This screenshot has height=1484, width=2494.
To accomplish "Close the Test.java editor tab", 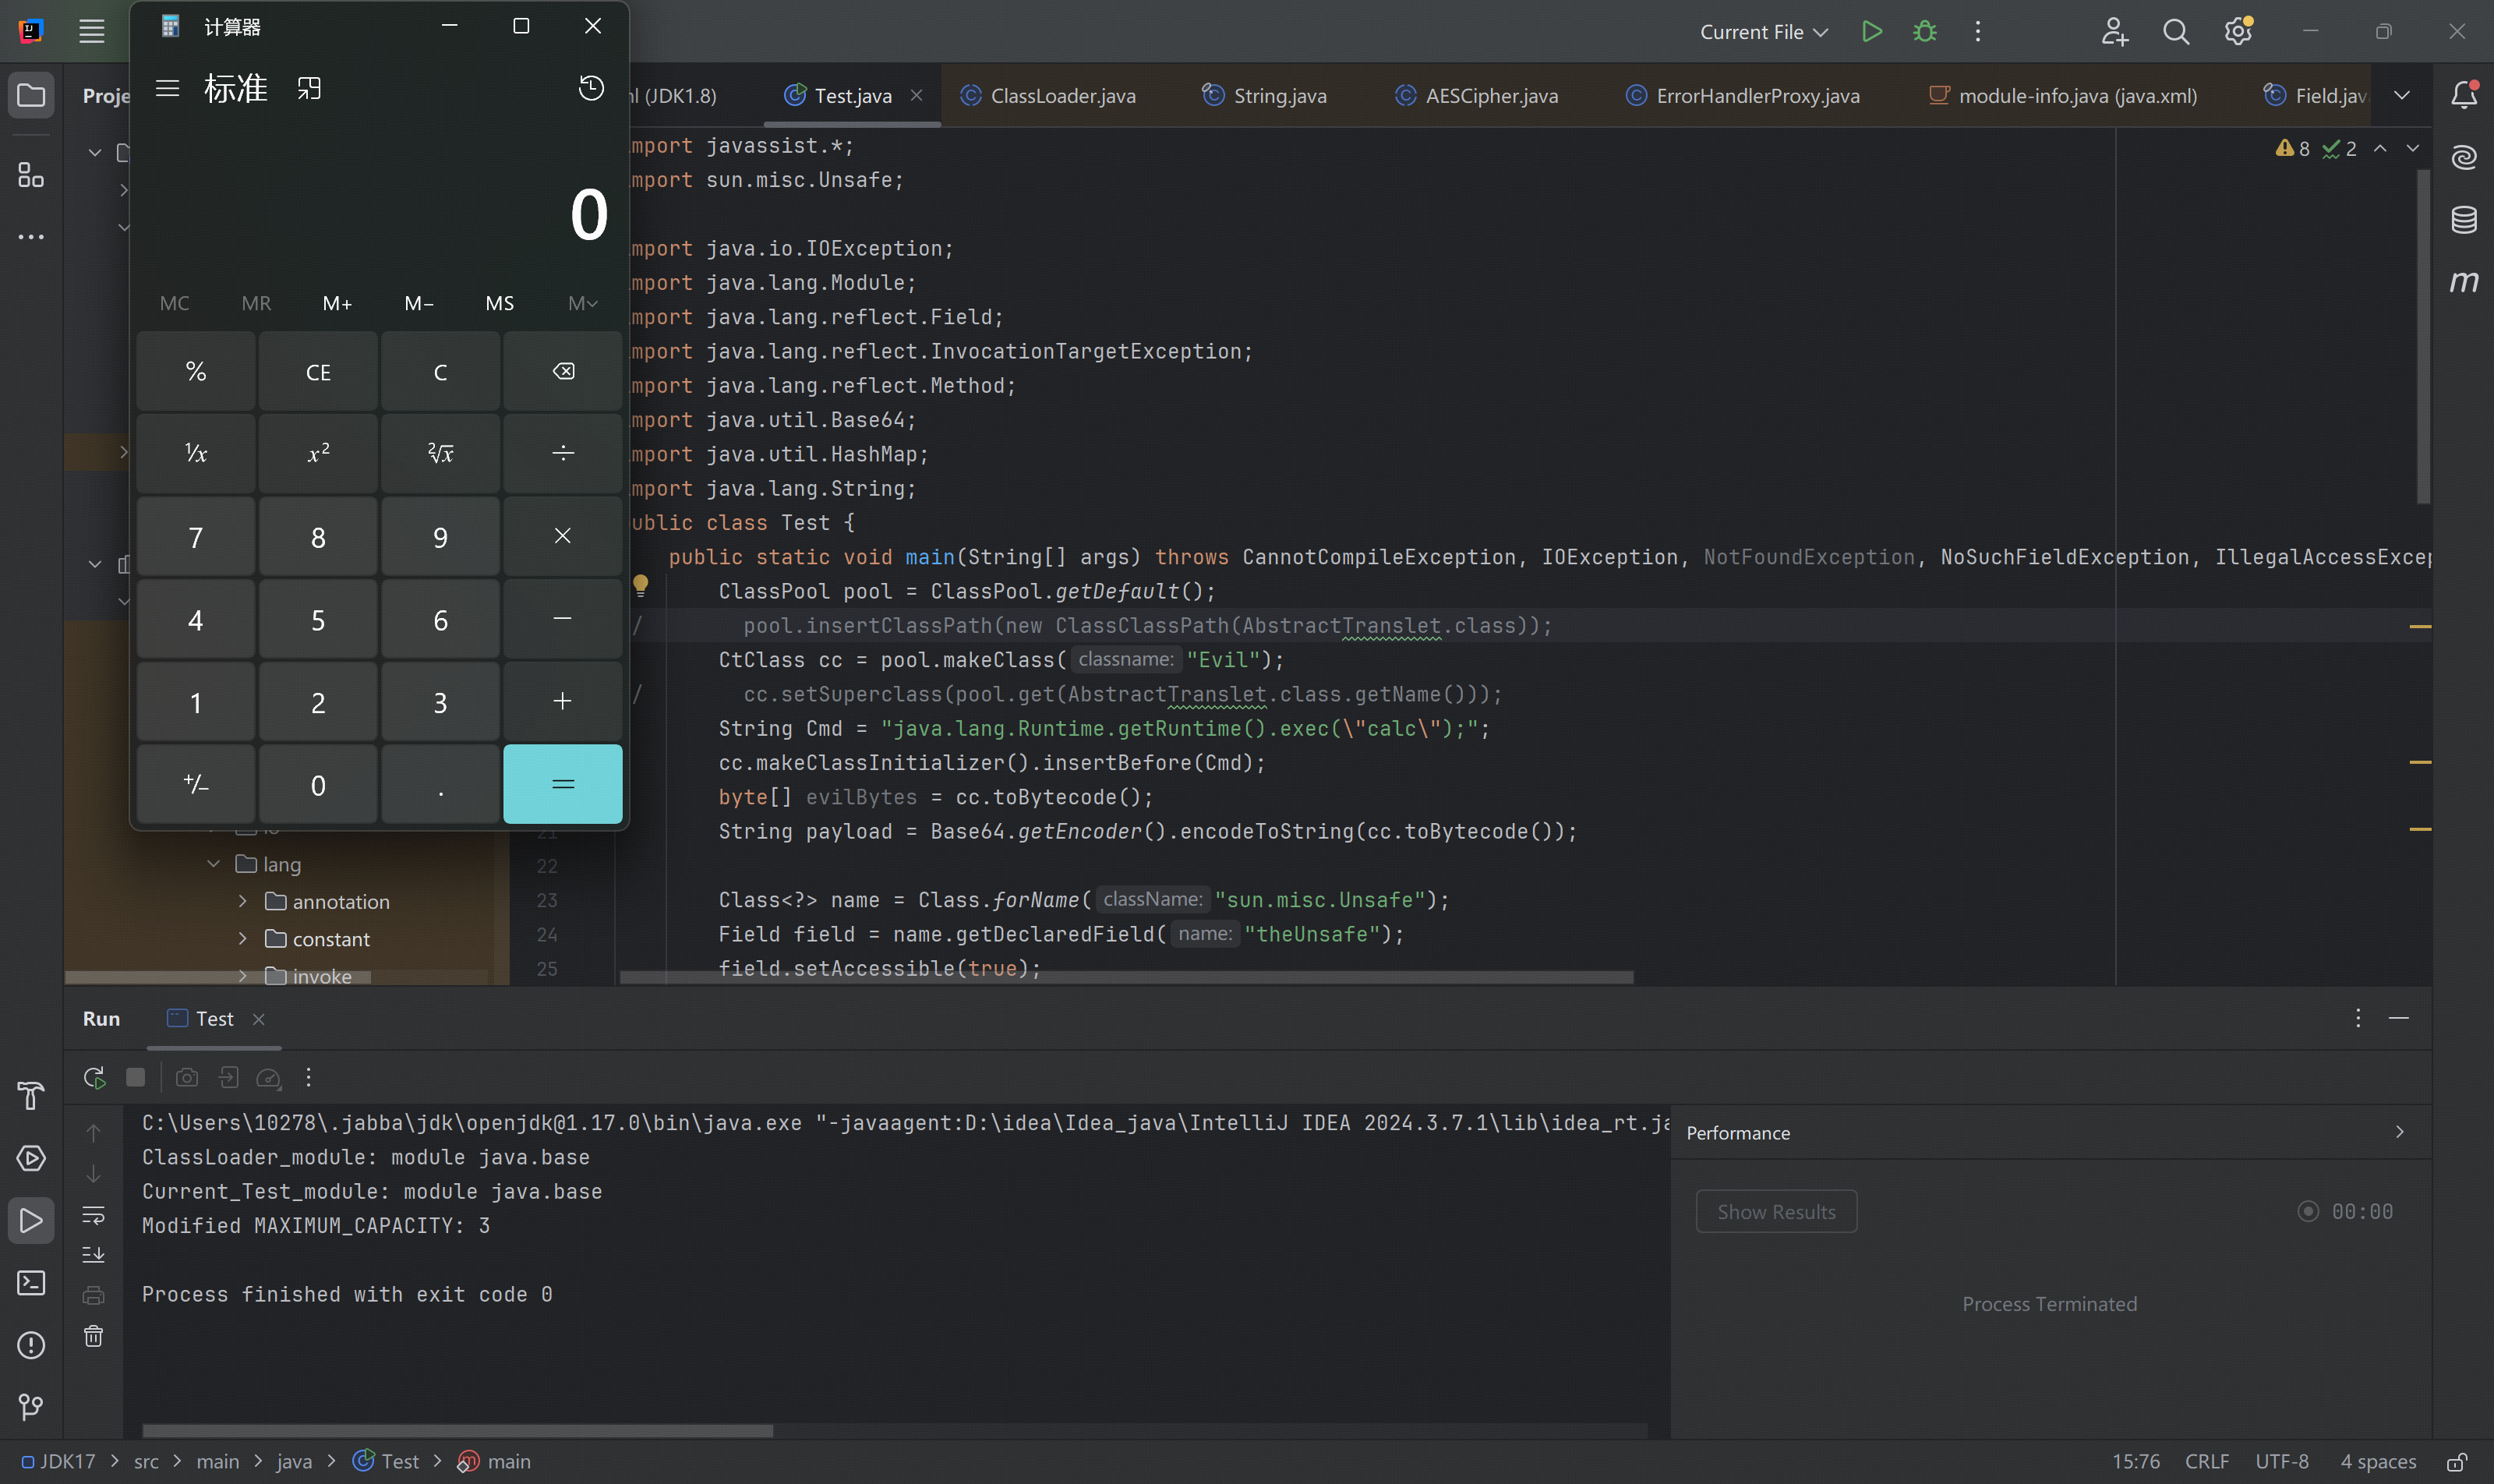I will pyautogui.click(x=916, y=95).
